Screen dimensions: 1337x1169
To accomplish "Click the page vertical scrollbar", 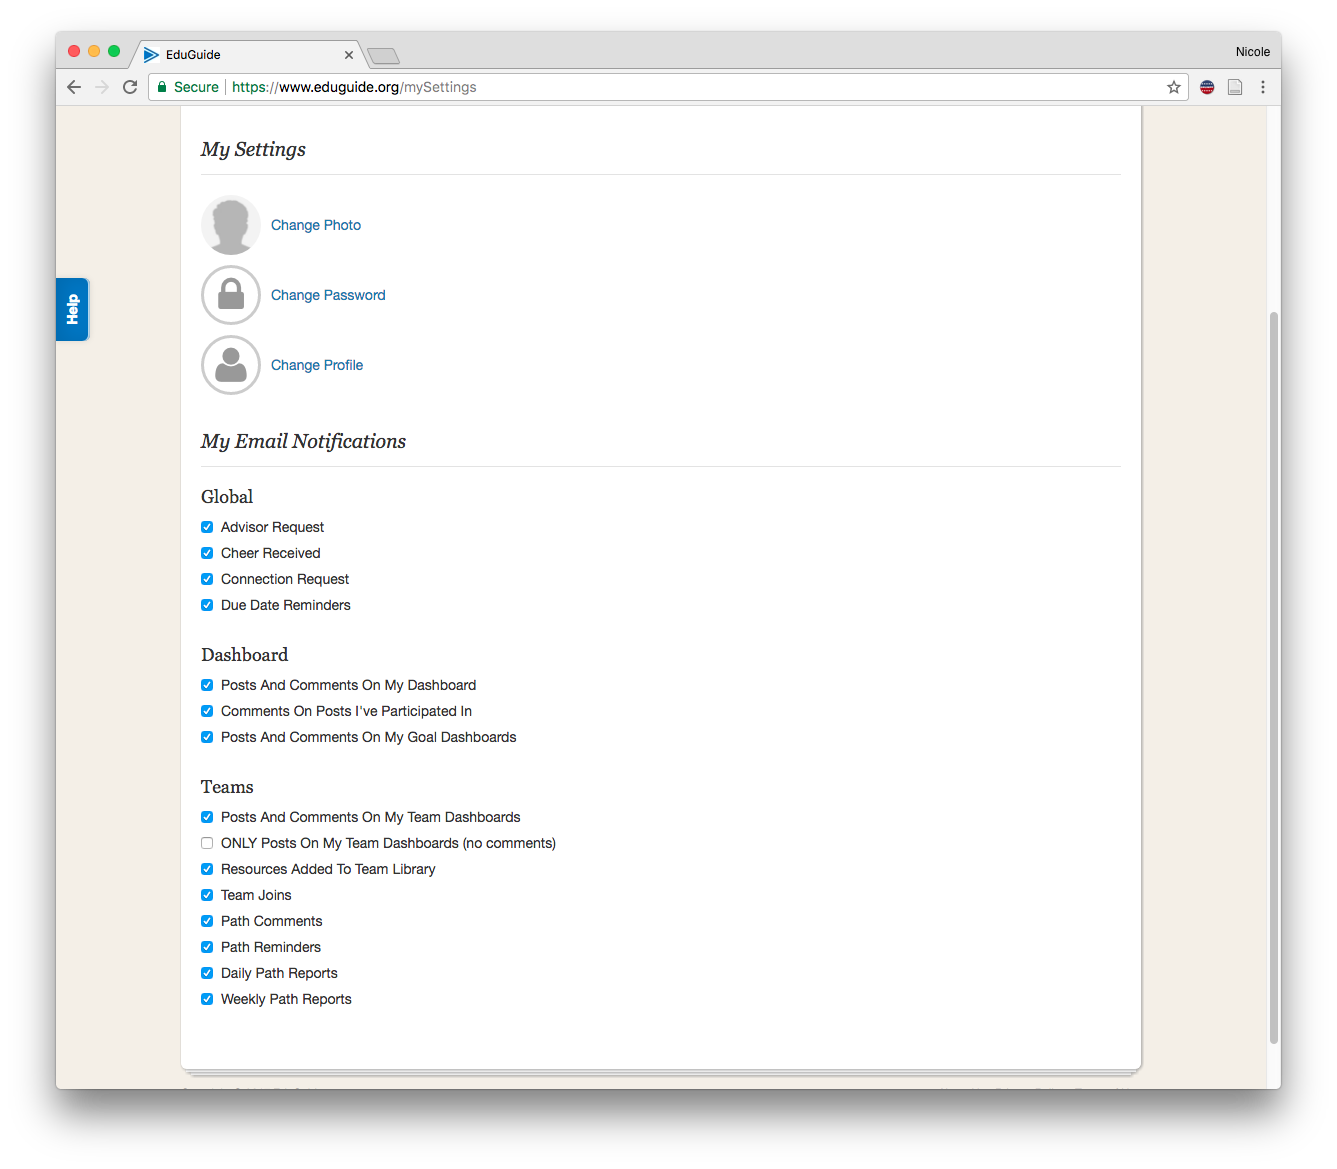I will click(1274, 678).
